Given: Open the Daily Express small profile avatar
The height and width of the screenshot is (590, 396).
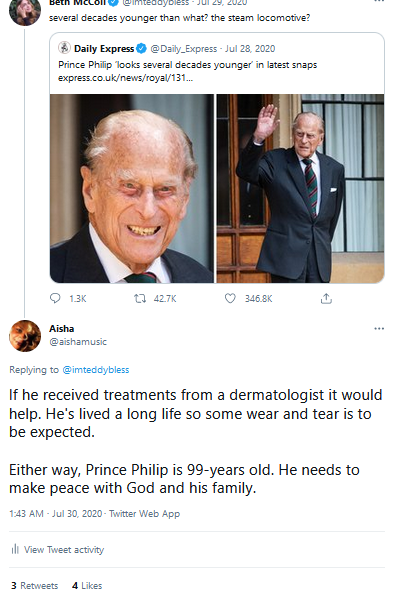Looking at the screenshot, I should 64,48.
